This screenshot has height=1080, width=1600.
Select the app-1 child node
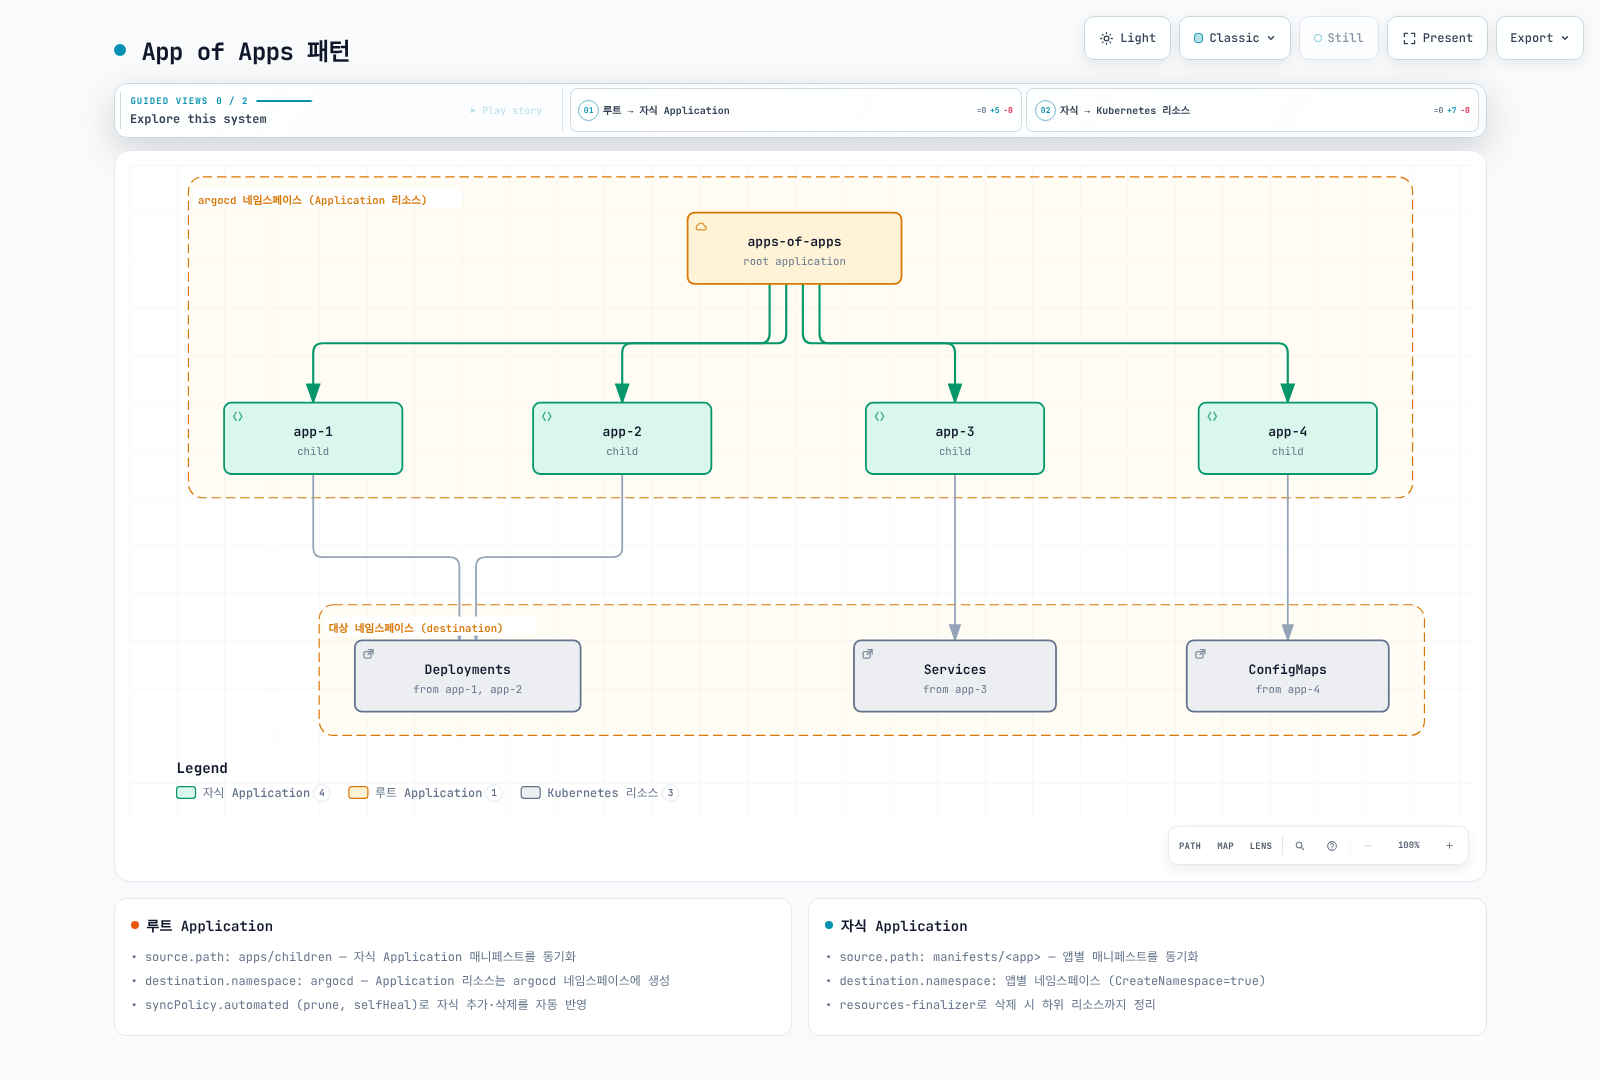[x=313, y=439]
